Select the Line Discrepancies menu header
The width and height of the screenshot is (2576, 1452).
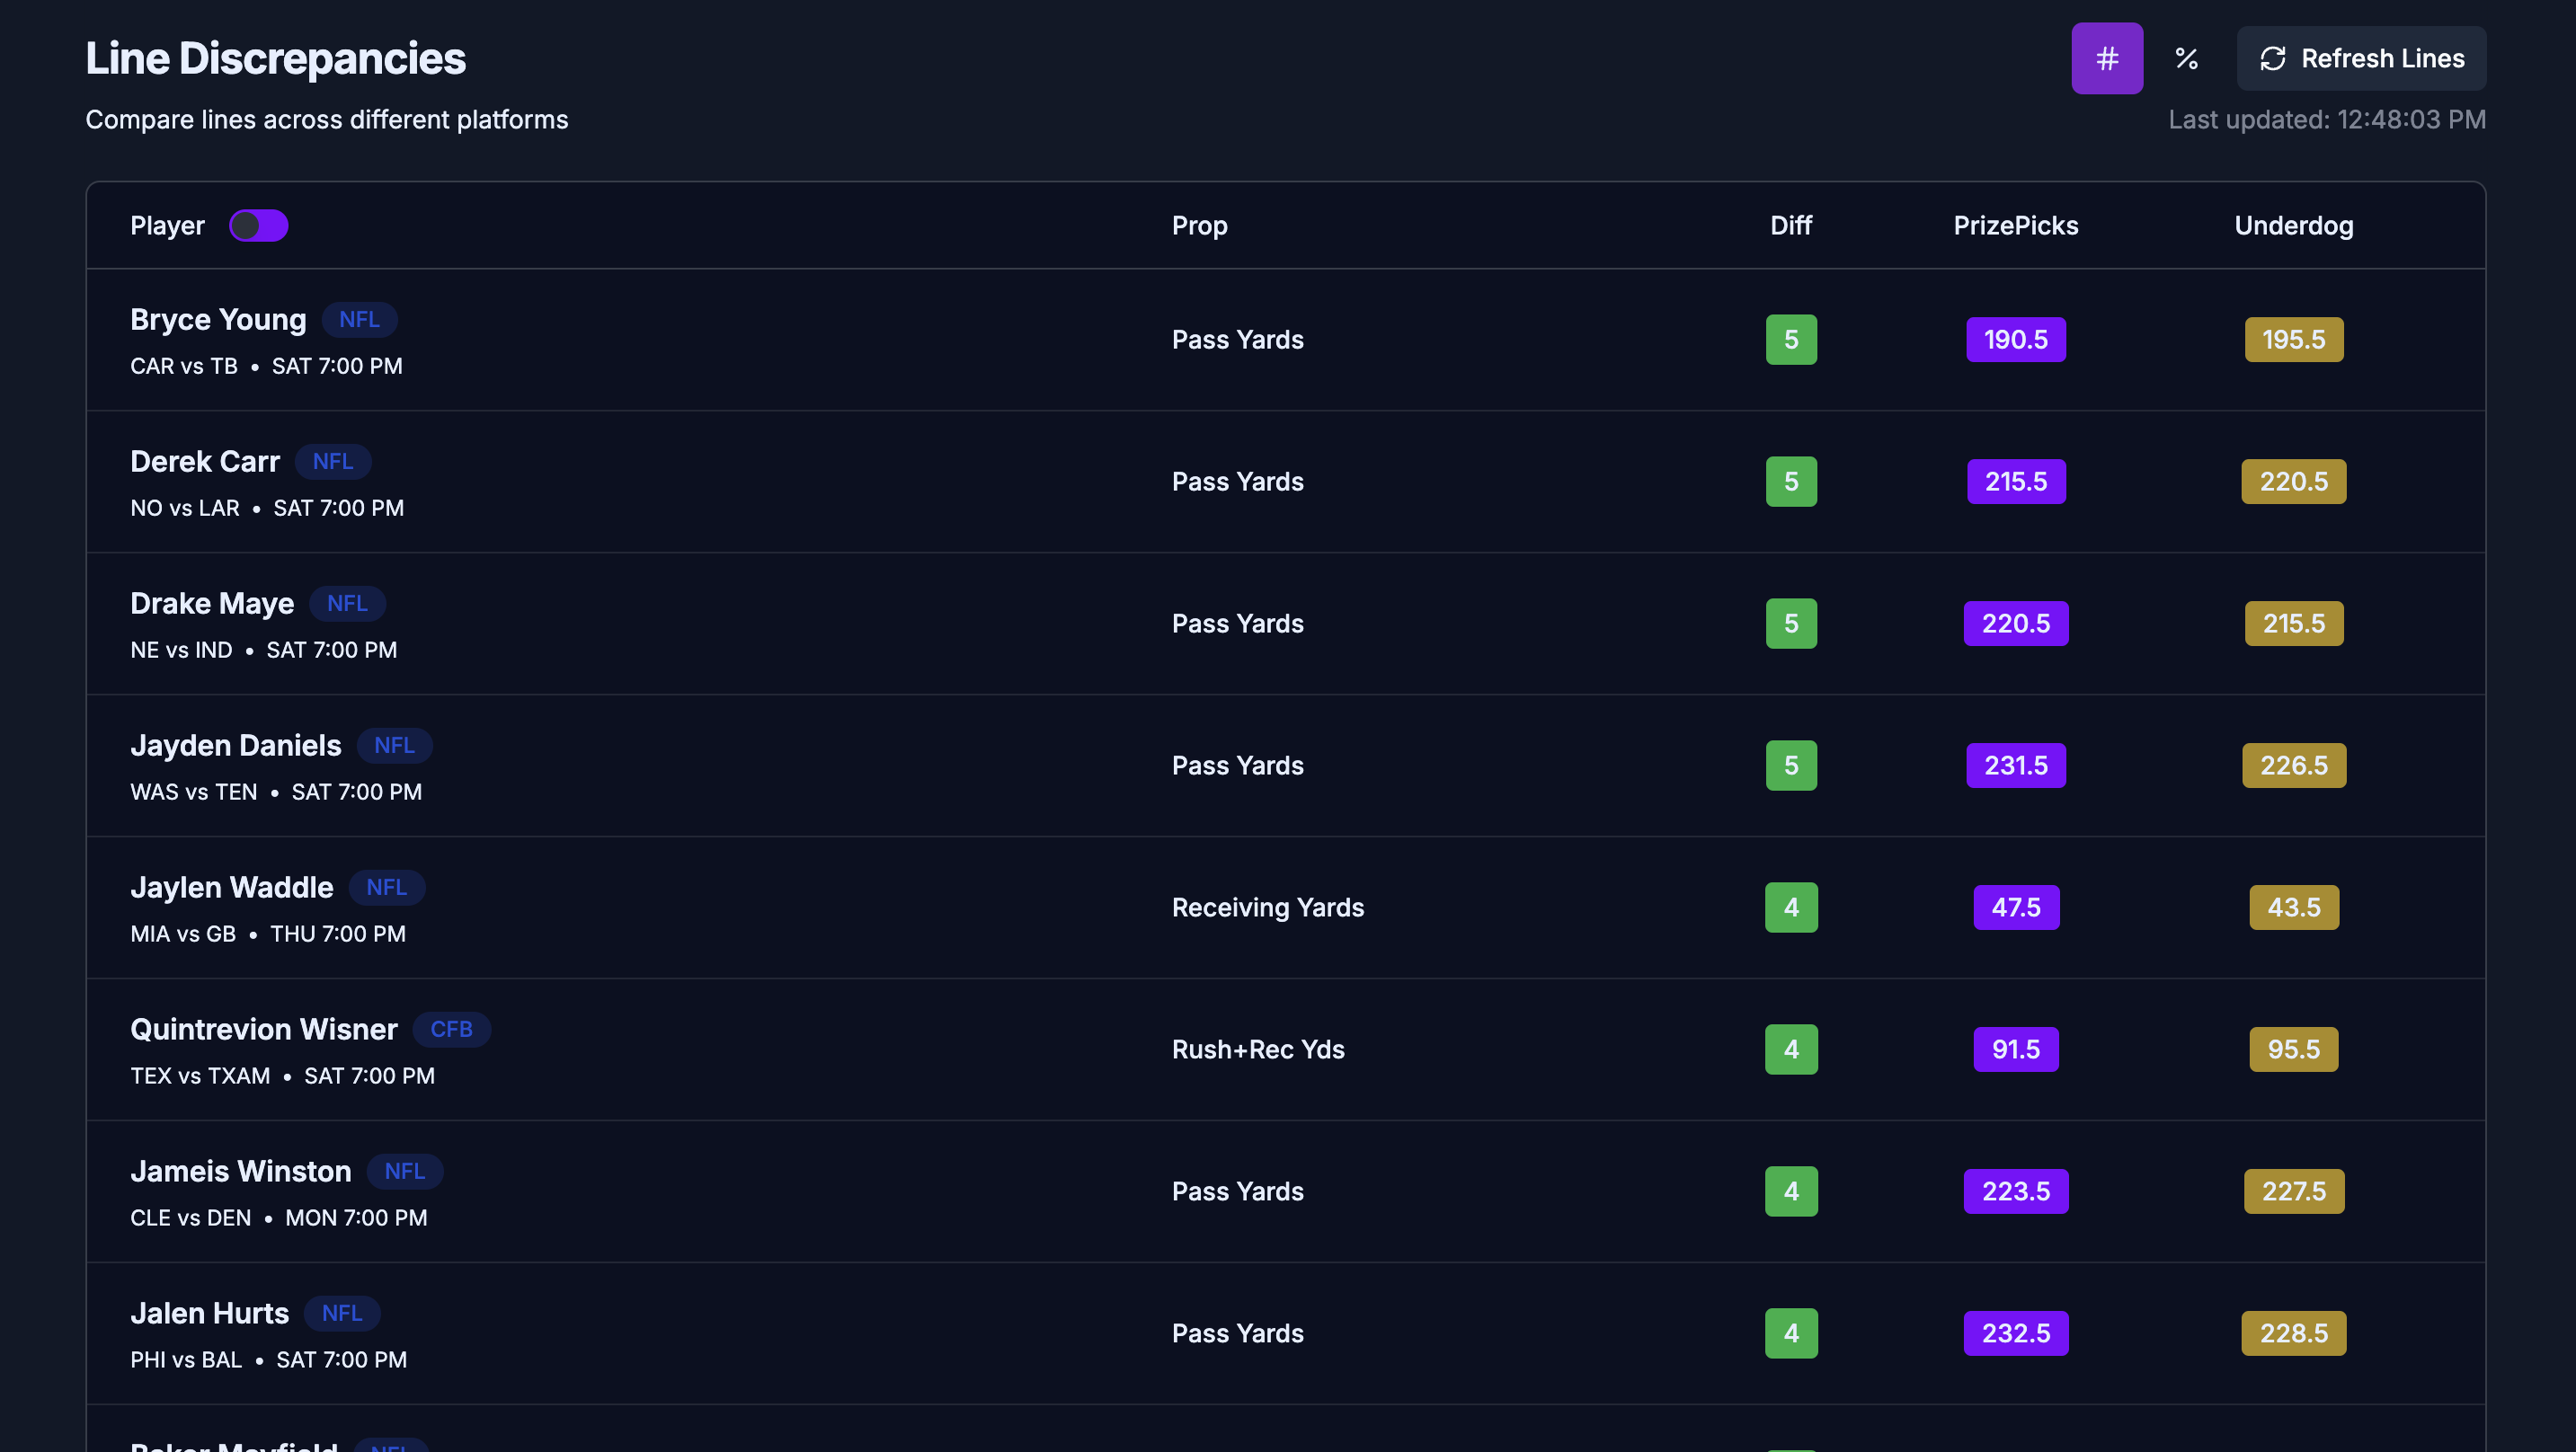click(276, 57)
